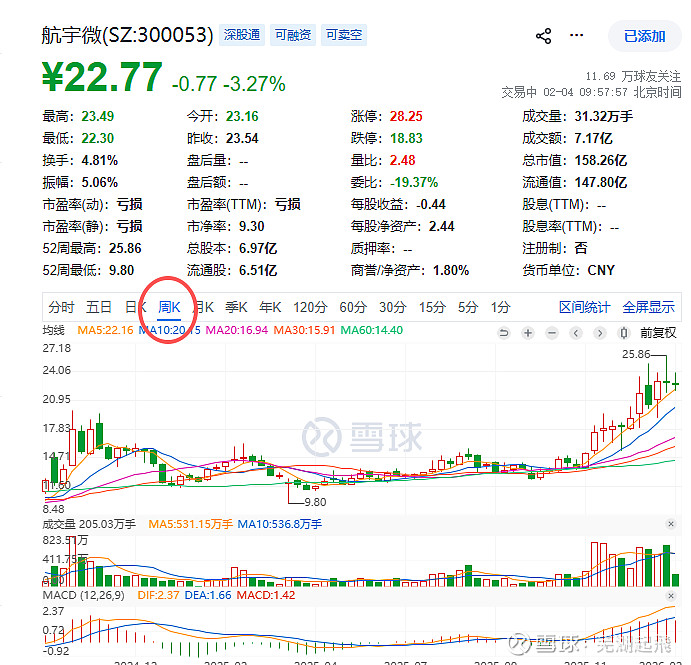Zoom in chart with plus icon
The height and width of the screenshot is (665, 691).
528,333
